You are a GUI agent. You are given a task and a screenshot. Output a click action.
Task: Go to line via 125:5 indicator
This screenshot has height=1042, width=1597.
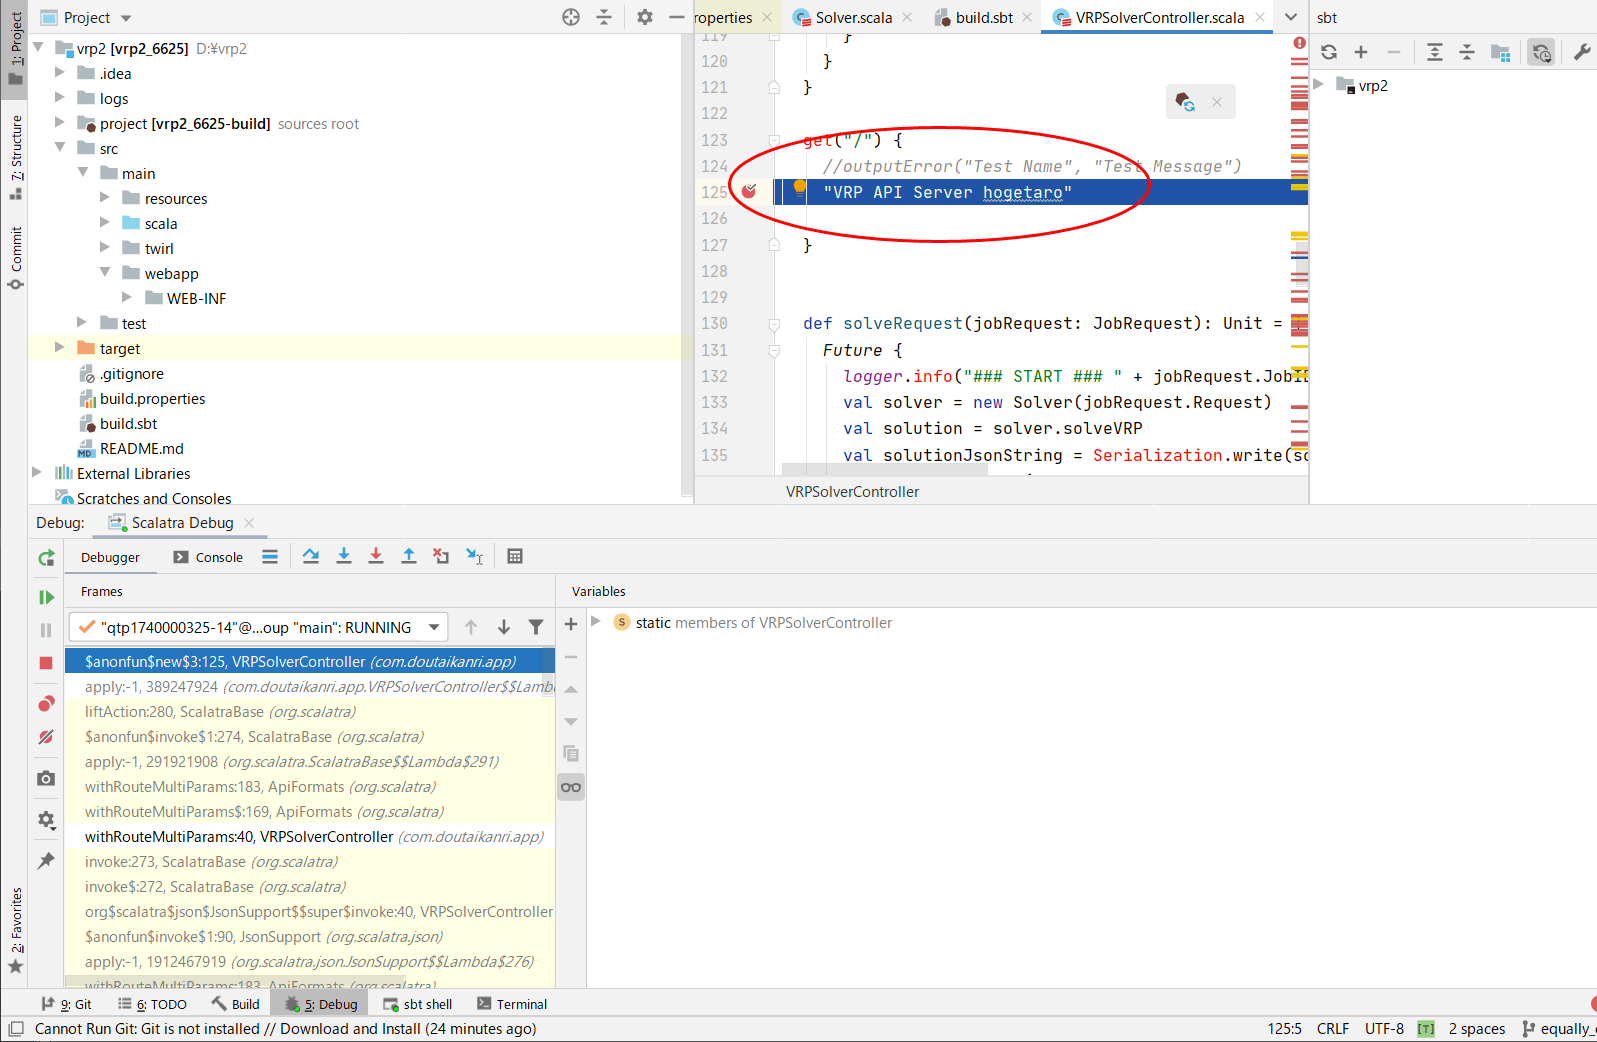(1285, 1029)
